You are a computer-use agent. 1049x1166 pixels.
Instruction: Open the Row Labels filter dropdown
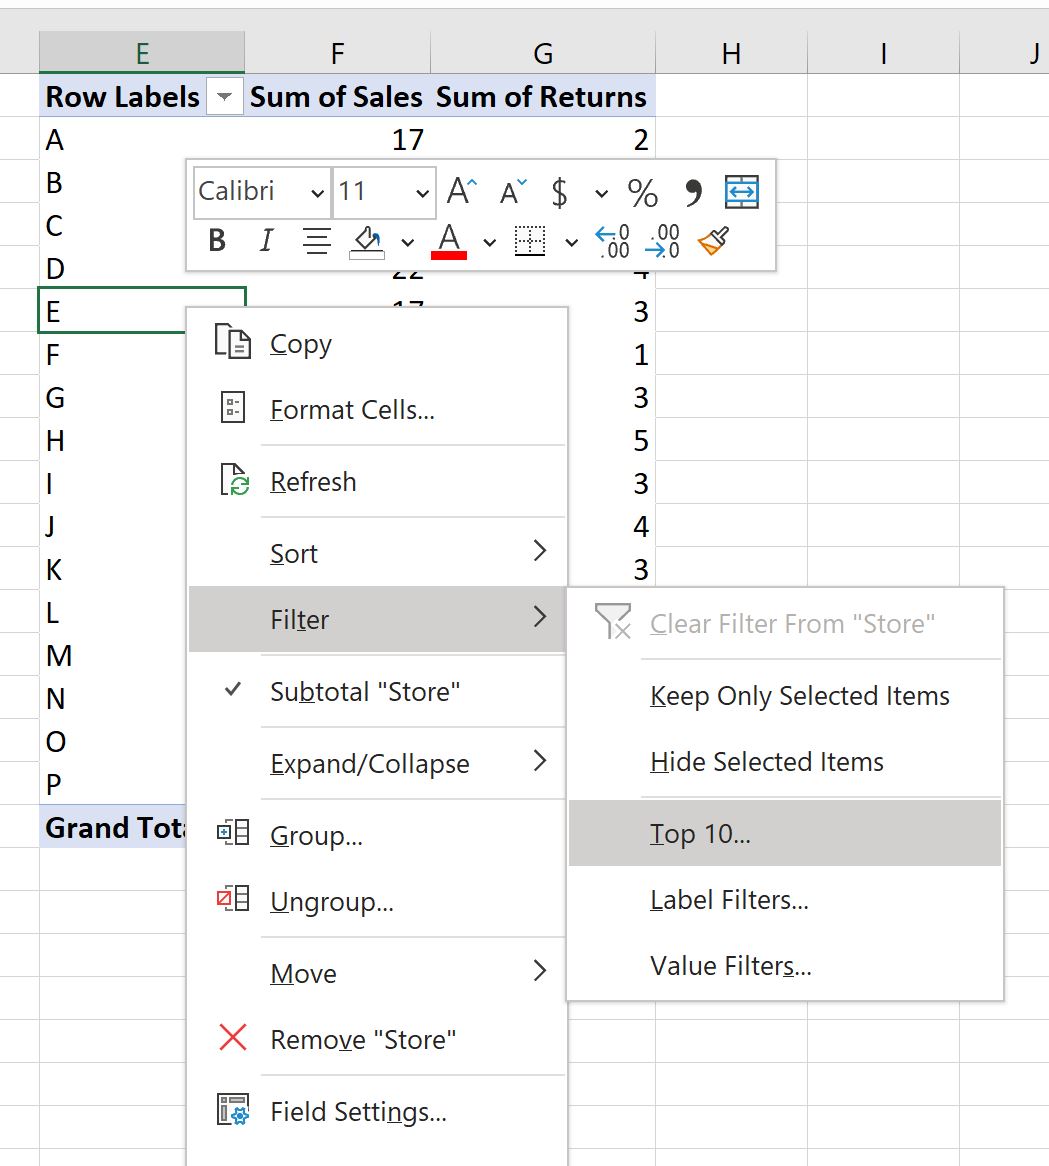click(225, 97)
